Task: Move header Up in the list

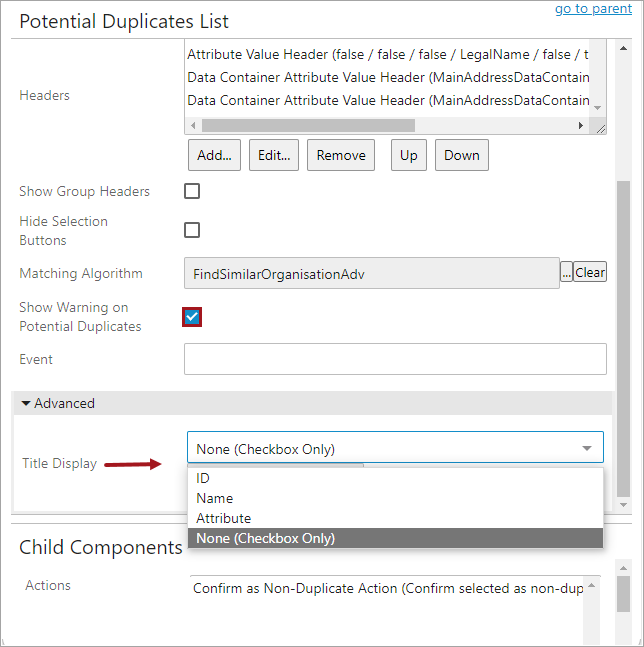Action: 409,155
